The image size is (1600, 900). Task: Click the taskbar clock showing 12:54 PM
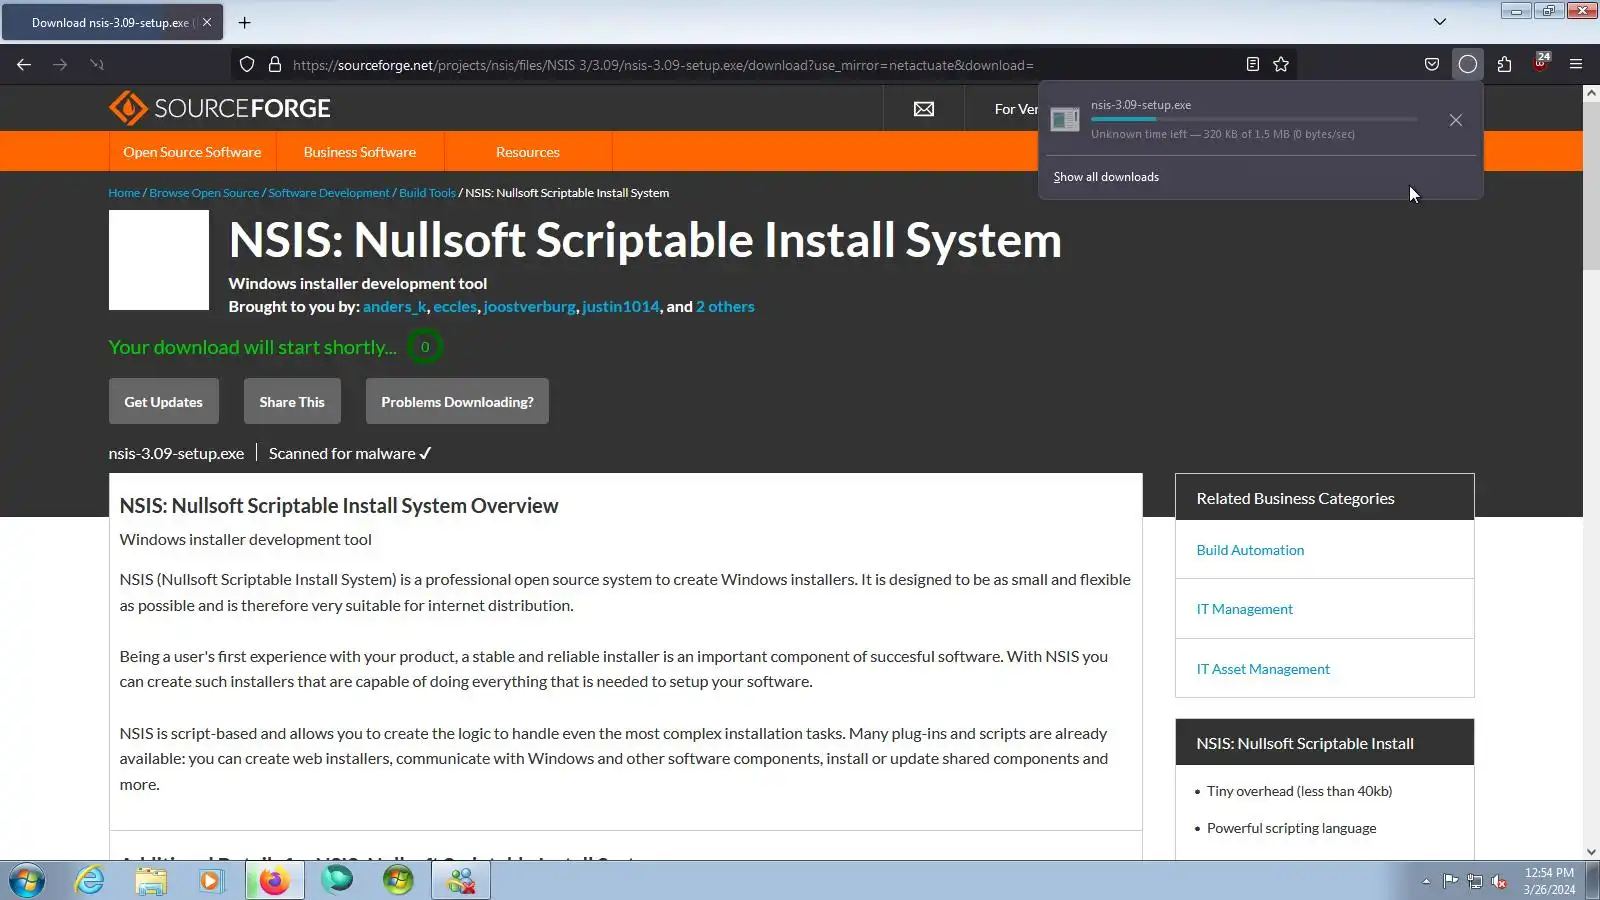[x=1549, y=881]
